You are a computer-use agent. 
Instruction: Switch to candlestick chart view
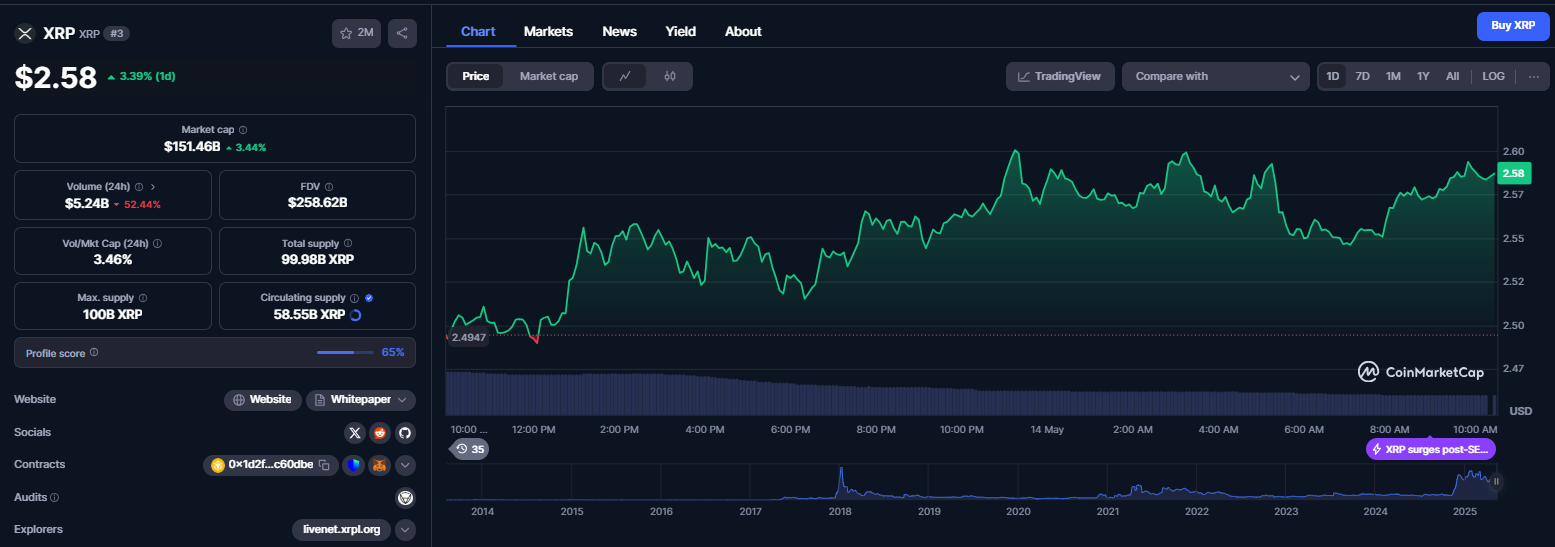click(x=670, y=76)
